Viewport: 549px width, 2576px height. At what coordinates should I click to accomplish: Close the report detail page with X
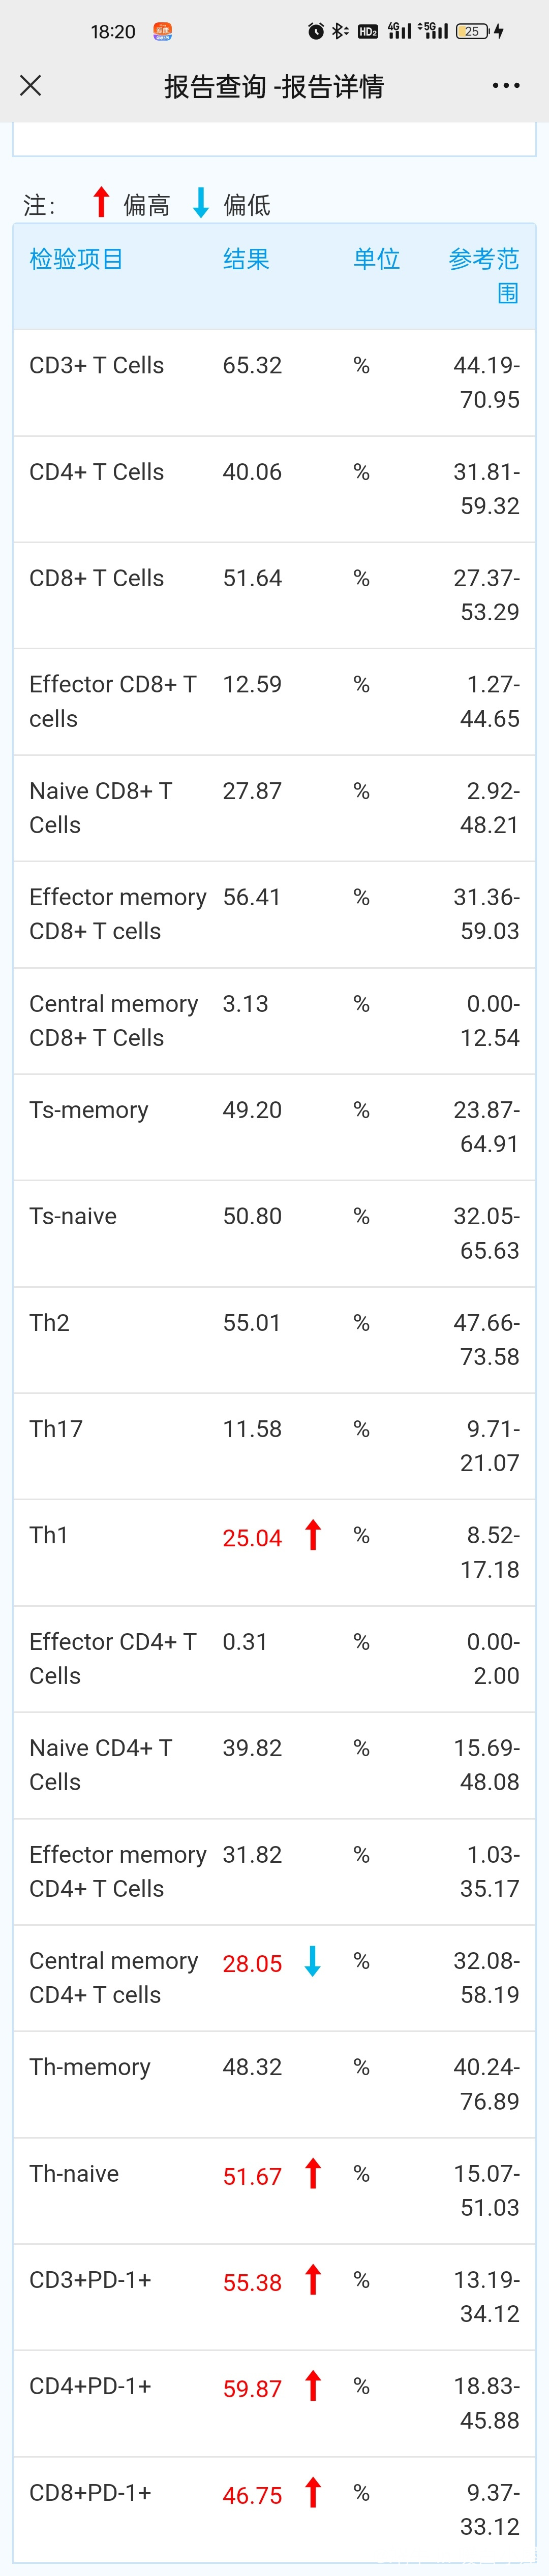[31, 86]
